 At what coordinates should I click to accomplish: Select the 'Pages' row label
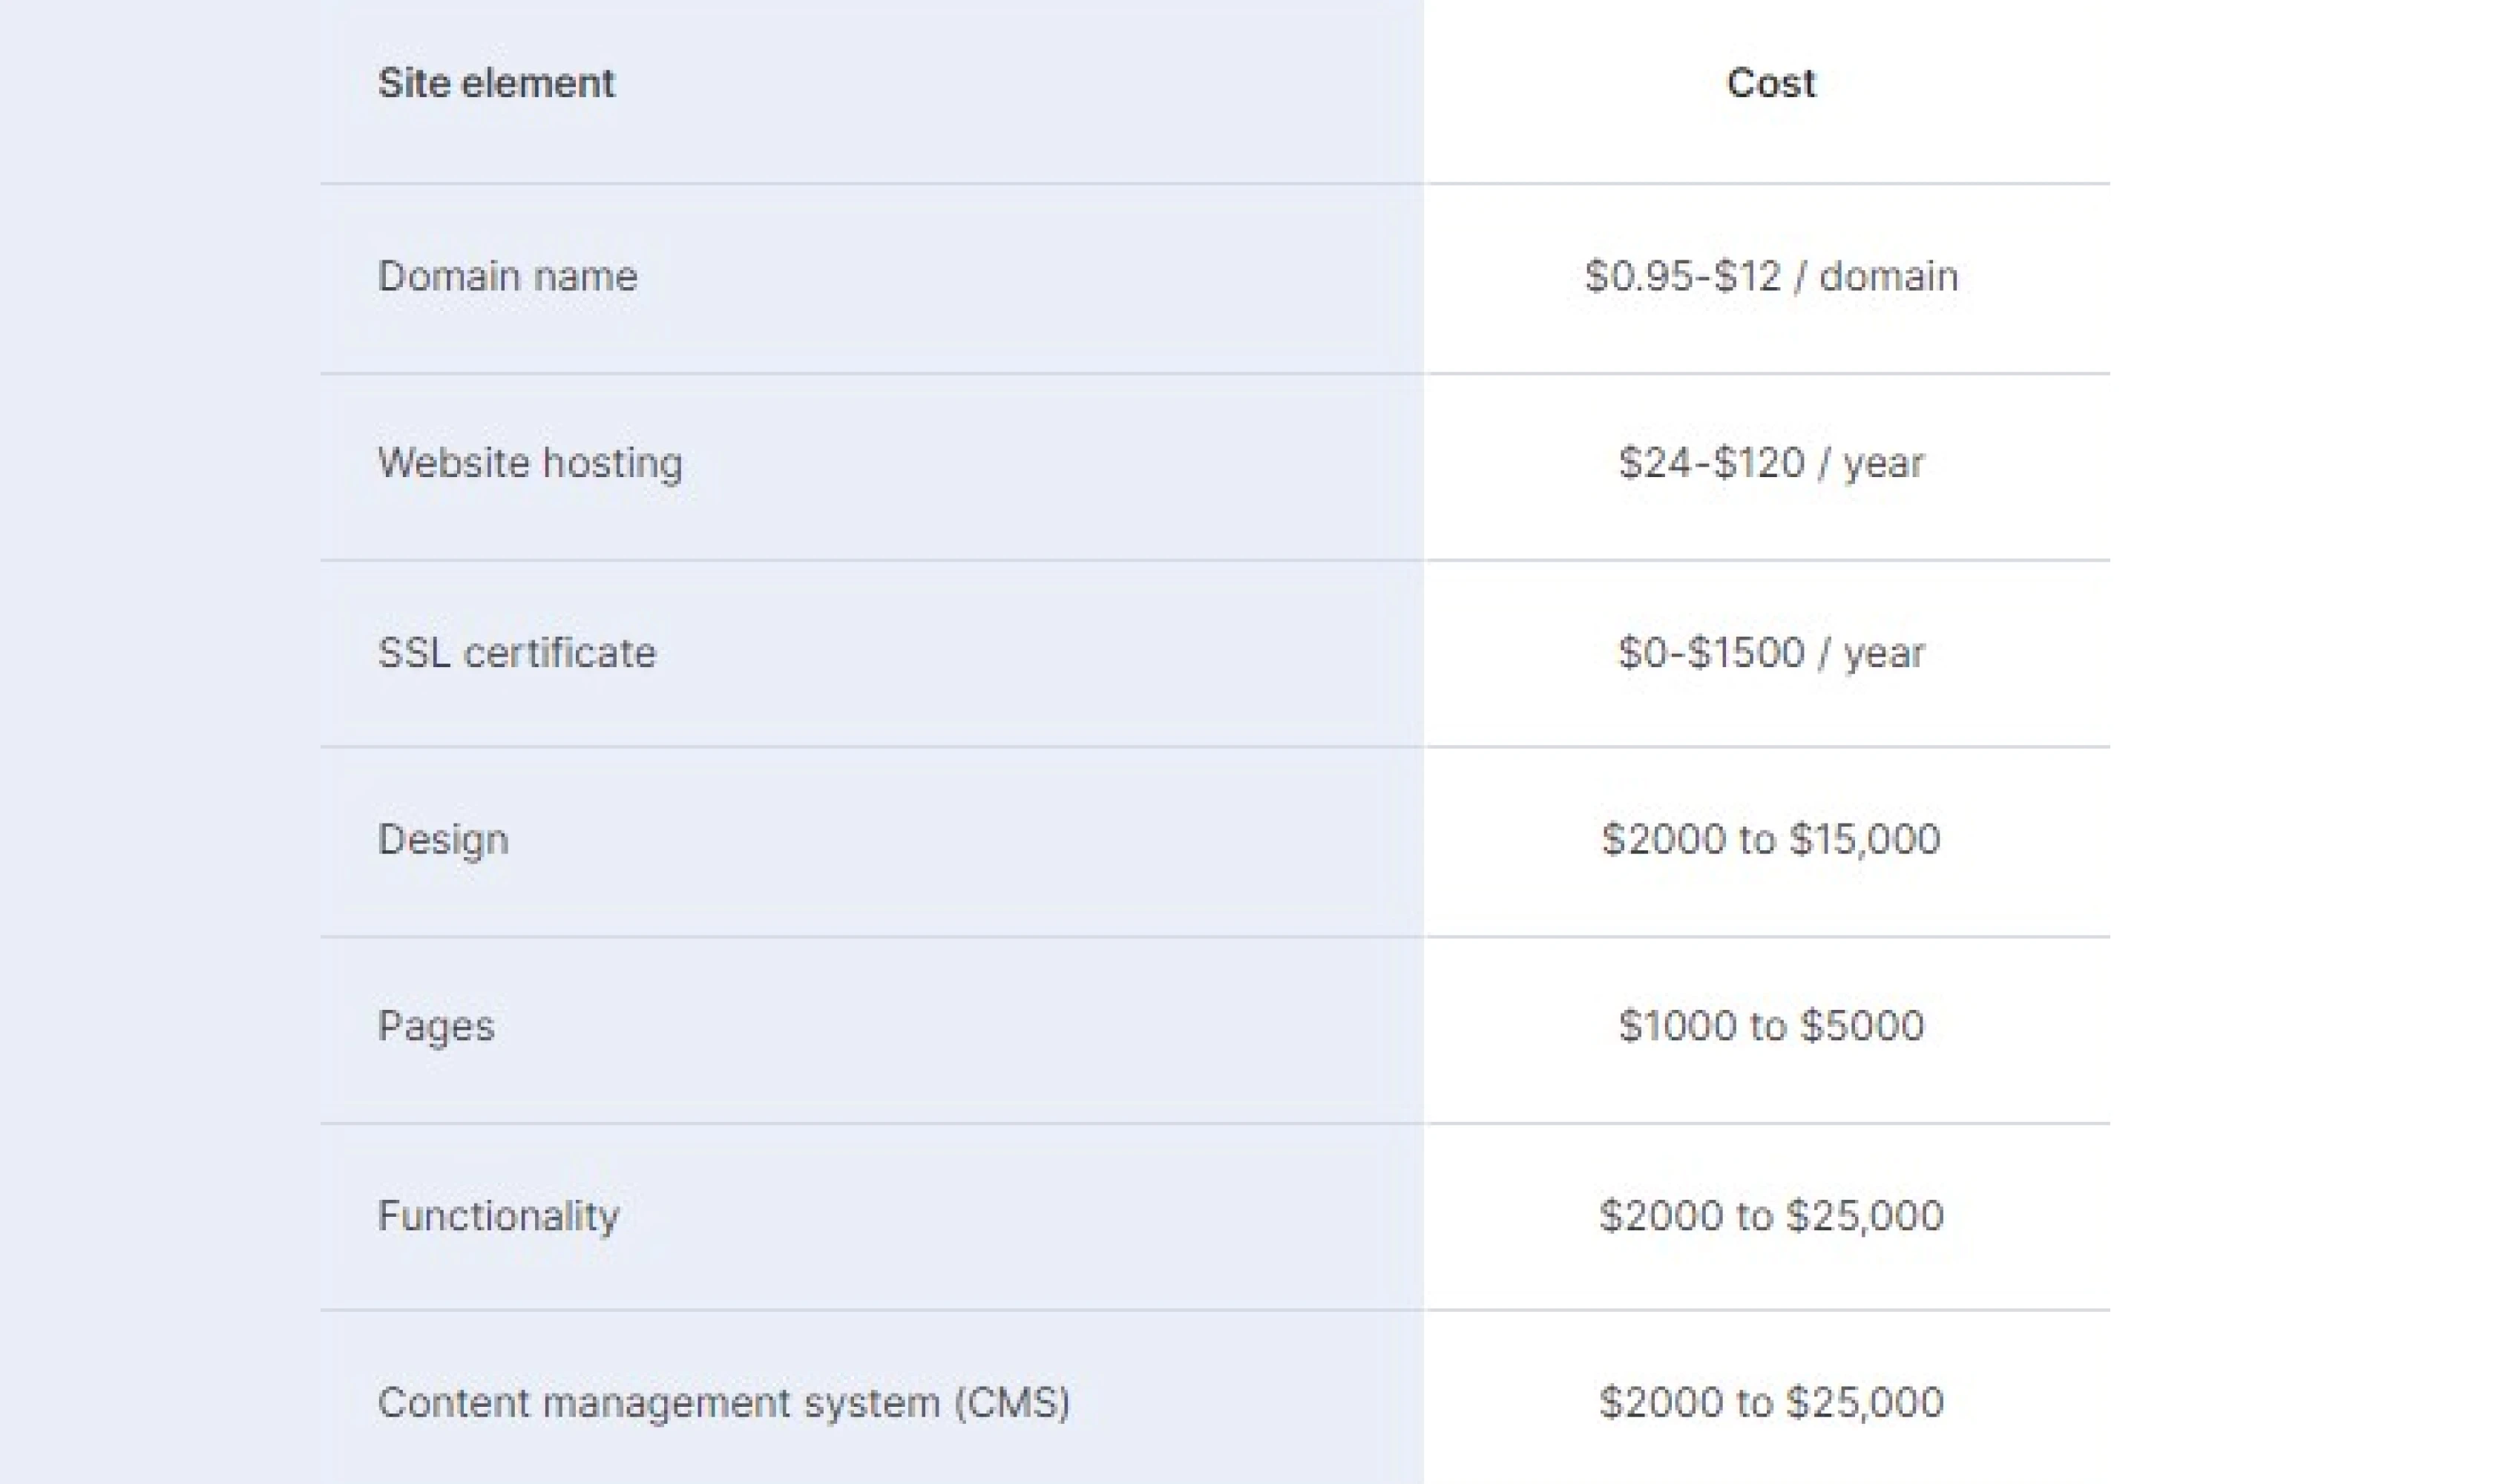(x=437, y=1025)
